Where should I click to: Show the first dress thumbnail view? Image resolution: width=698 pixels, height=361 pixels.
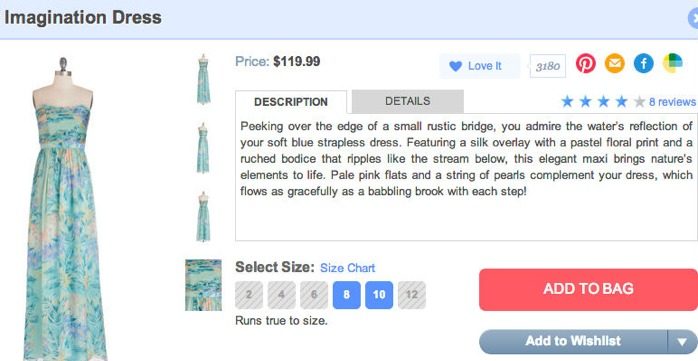click(203, 79)
